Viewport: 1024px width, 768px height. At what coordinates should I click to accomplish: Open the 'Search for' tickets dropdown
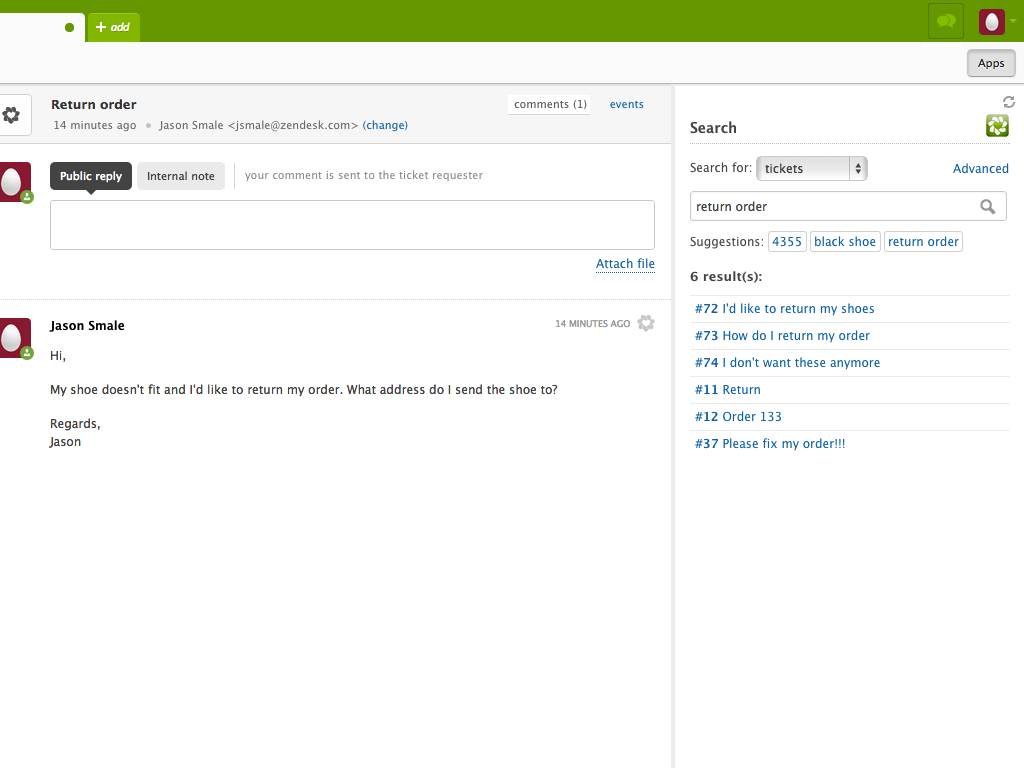[811, 168]
